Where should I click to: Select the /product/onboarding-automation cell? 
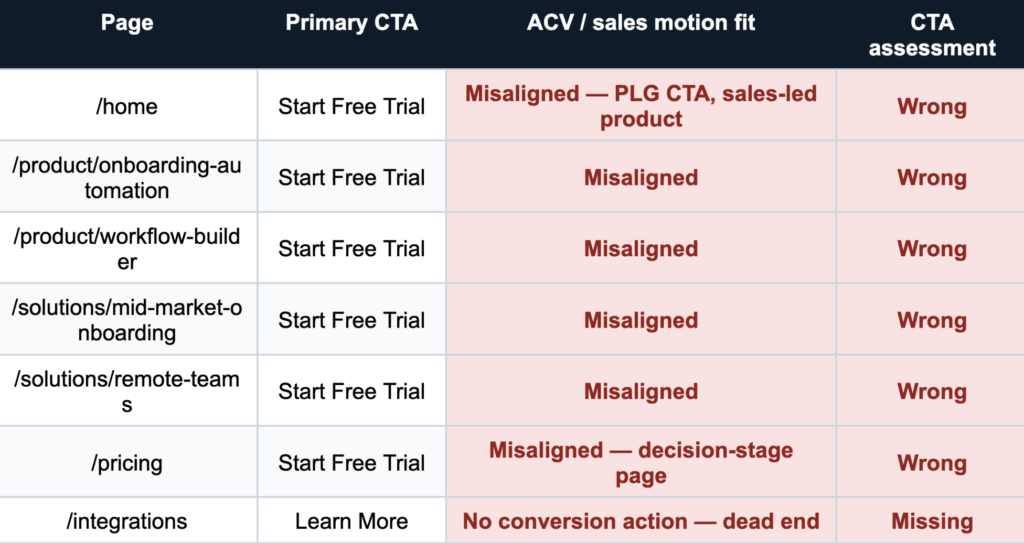[x=127, y=178]
